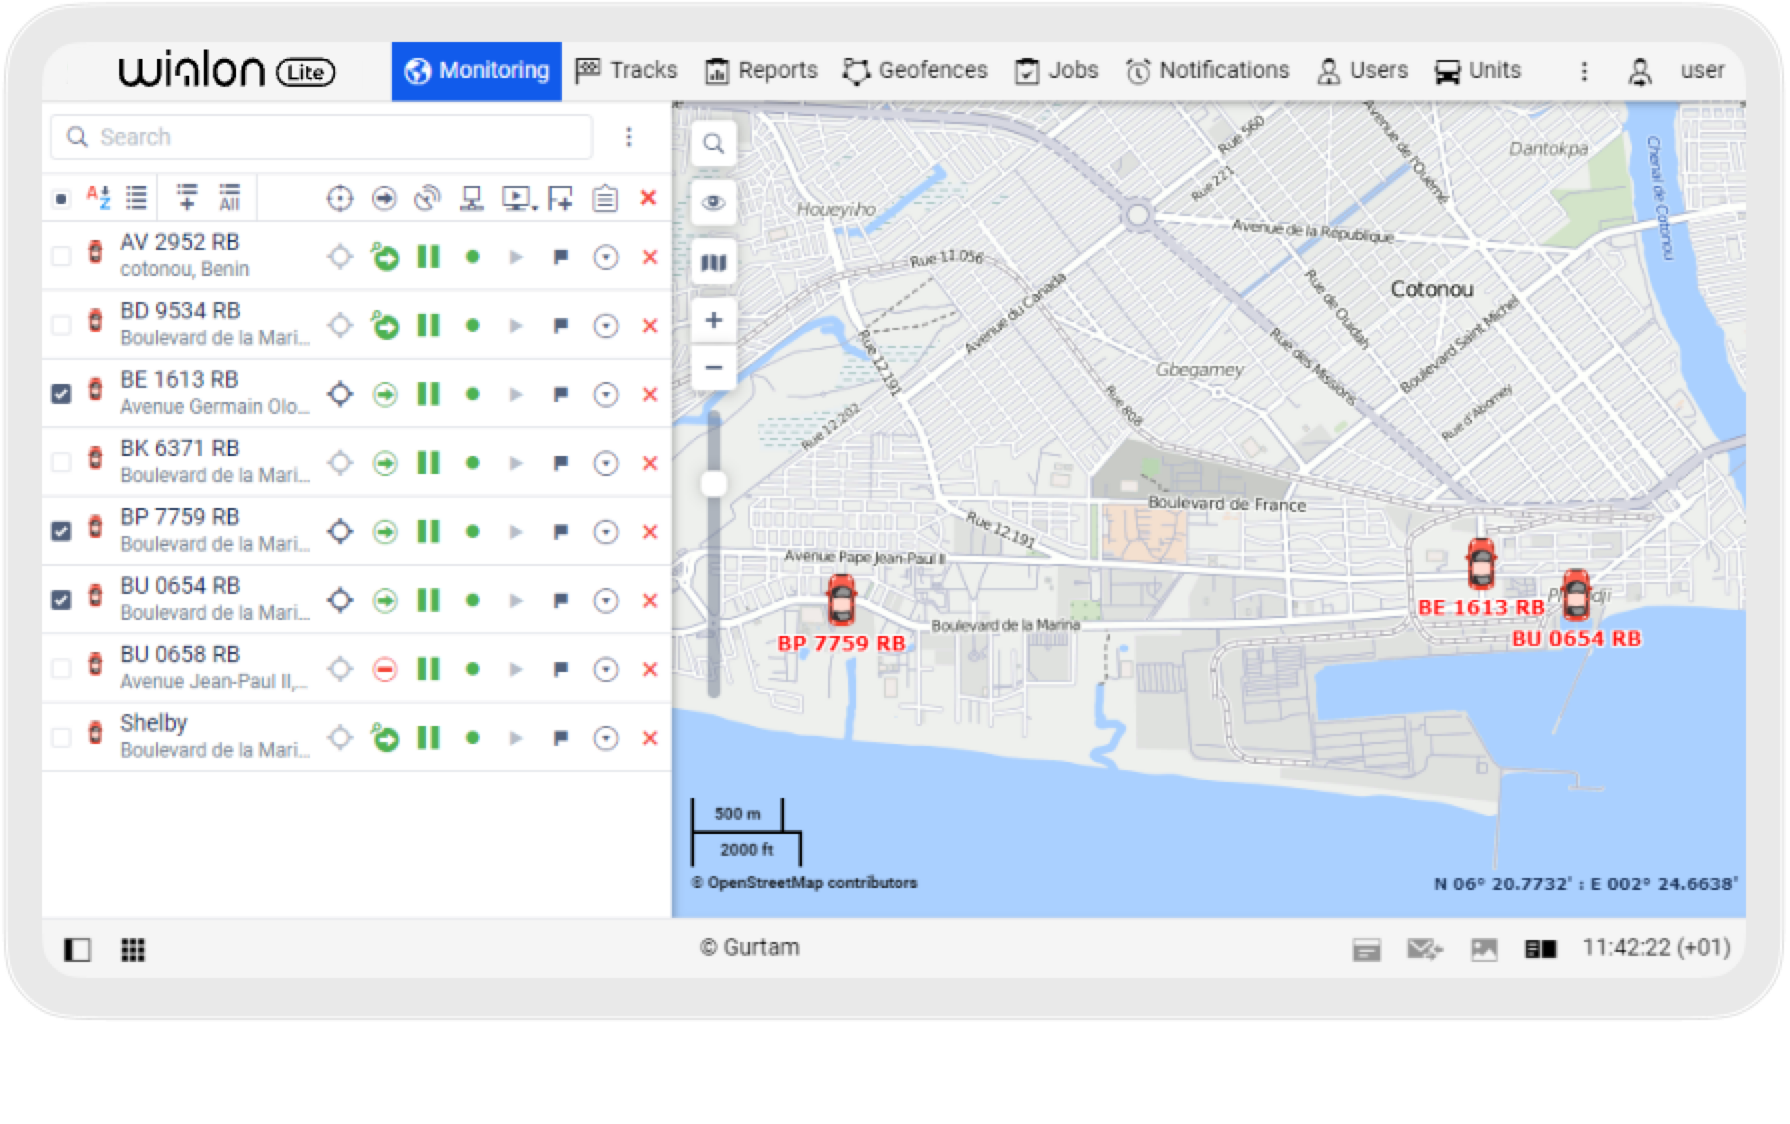The width and height of the screenshot is (1790, 1124).
Task: Toggle the left panel layout icon
Action: tap(77, 949)
